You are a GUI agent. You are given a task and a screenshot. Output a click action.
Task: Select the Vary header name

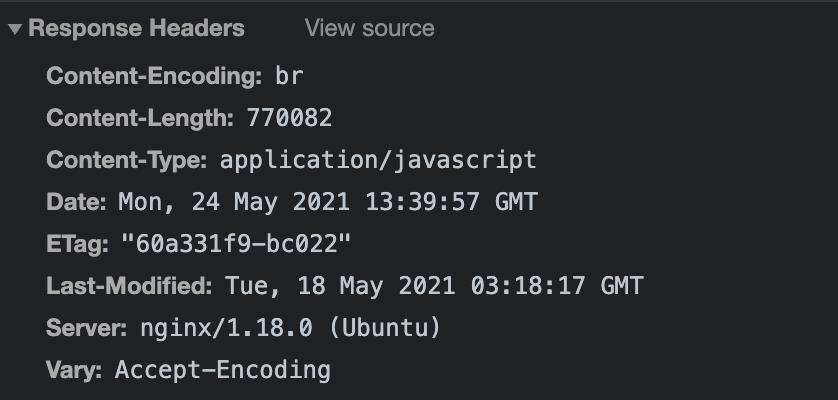[74, 370]
